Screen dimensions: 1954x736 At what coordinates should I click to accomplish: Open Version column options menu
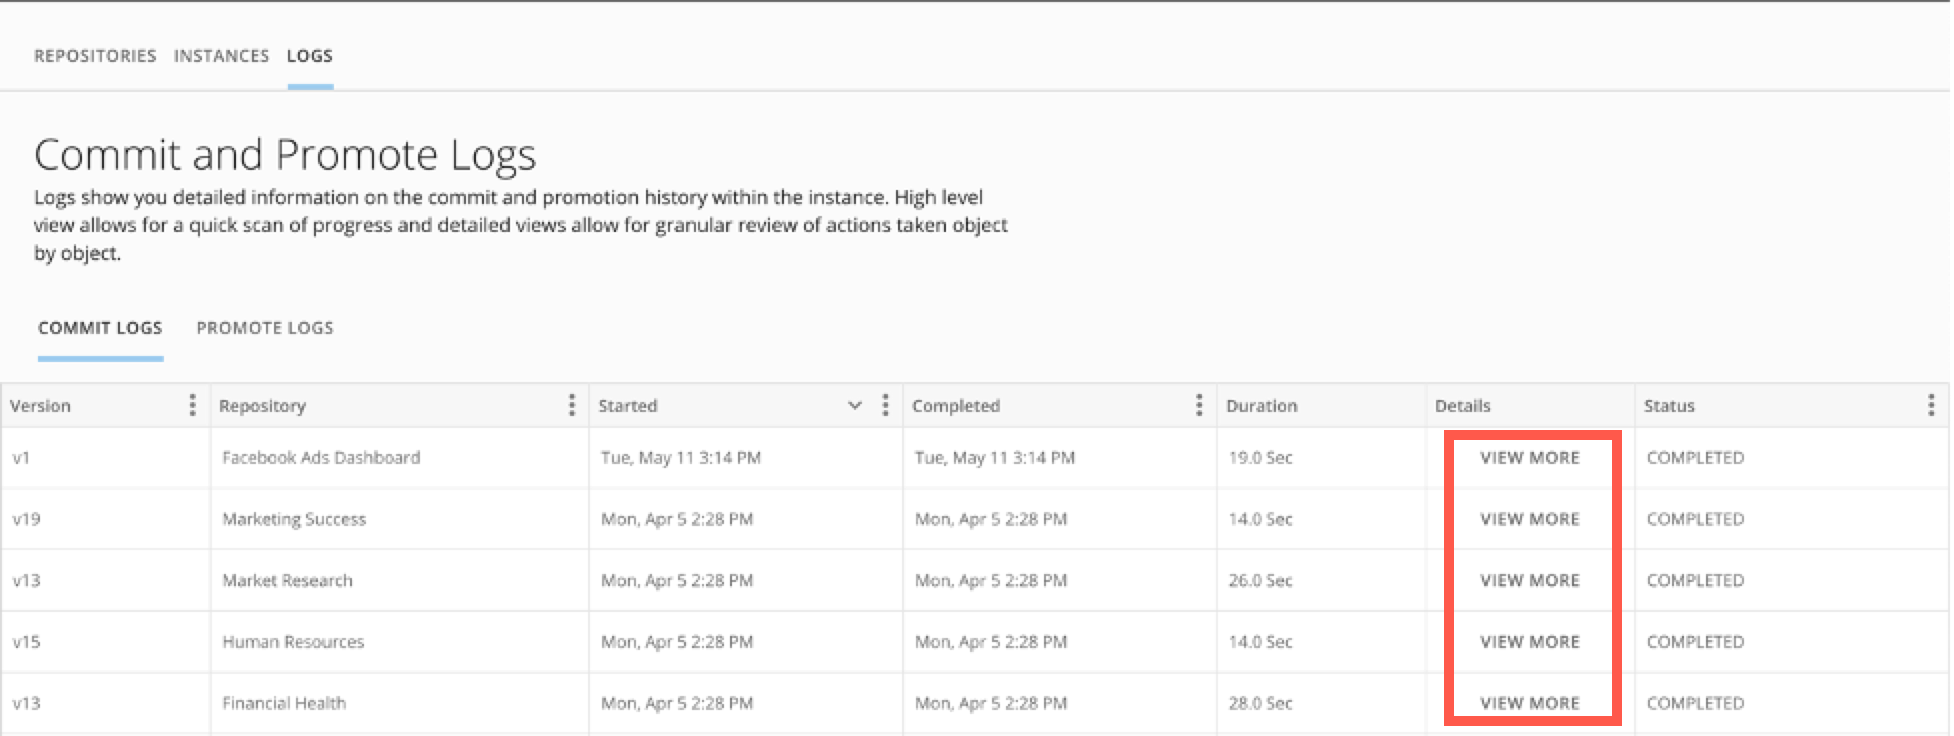point(192,405)
